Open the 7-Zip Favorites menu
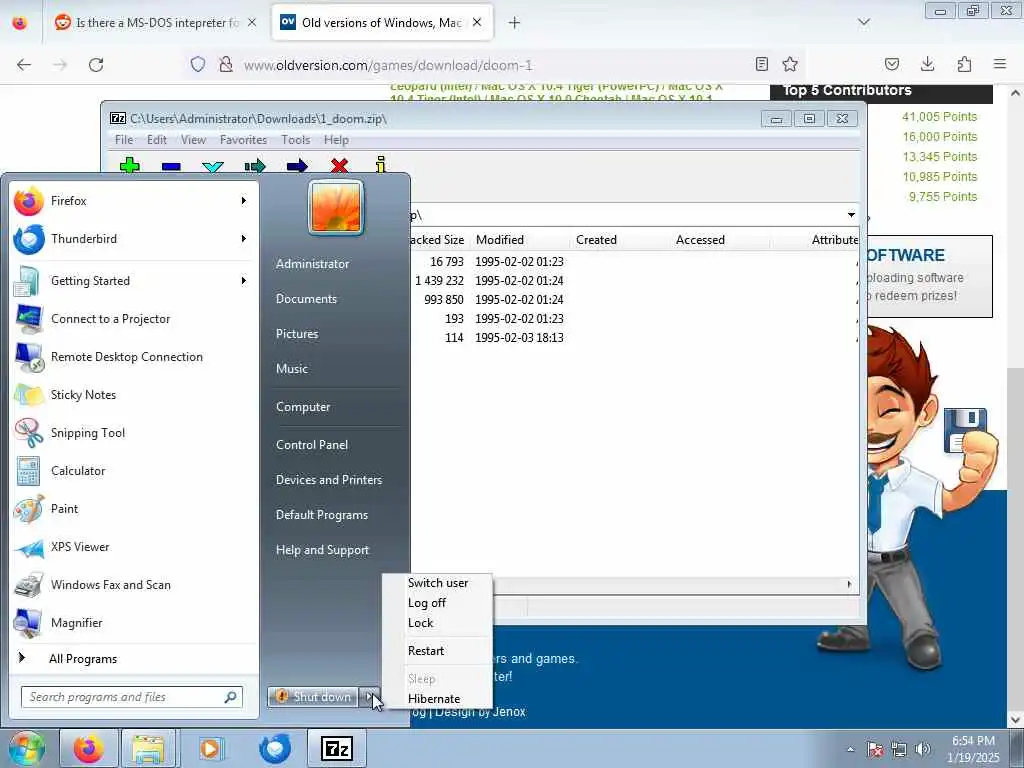Image resolution: width=1024 pixels, height=768 pixels. point(243,140)
